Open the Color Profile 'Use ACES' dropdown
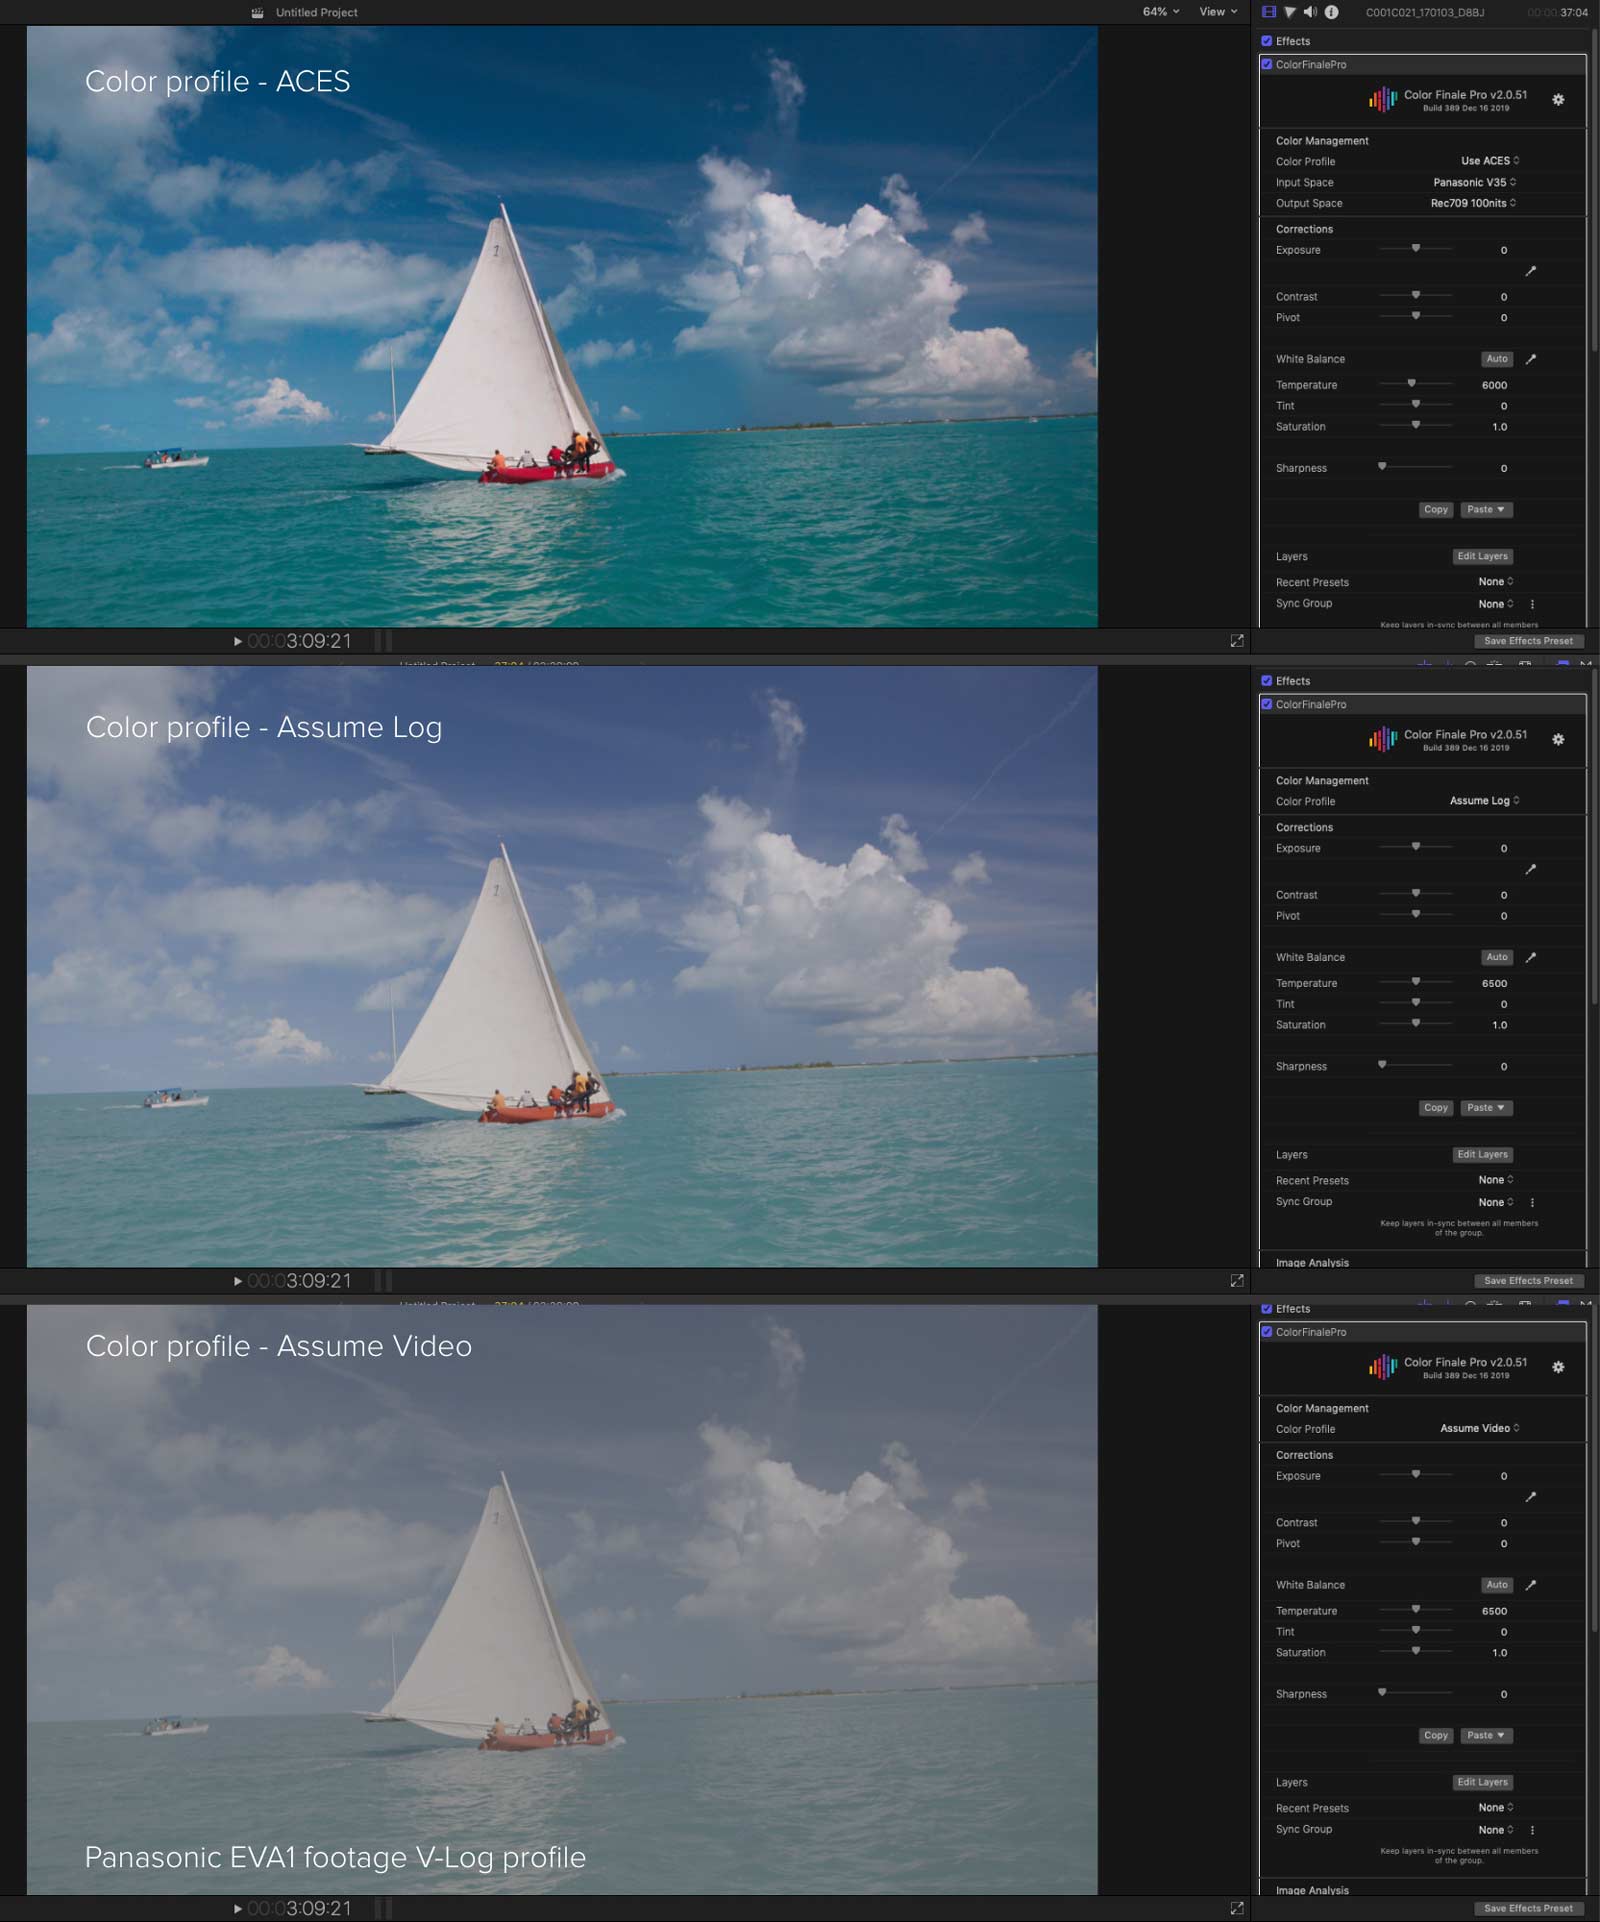Viewport: 1600px width, 1922px height. [x=1490, y=161]
